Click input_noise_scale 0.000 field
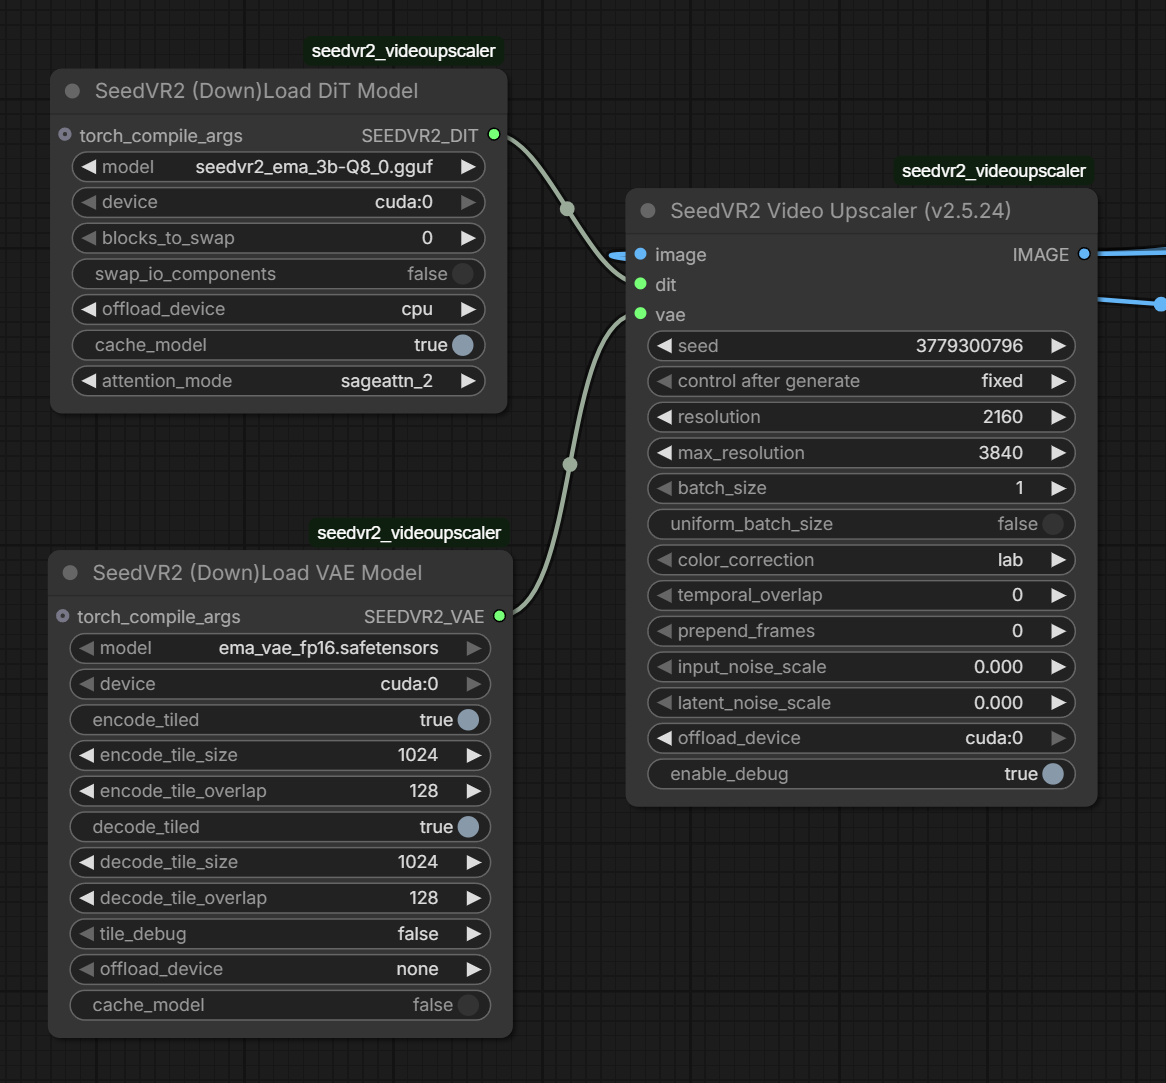This screenshot has width=1166, height=1083. (x=862, y=667)
